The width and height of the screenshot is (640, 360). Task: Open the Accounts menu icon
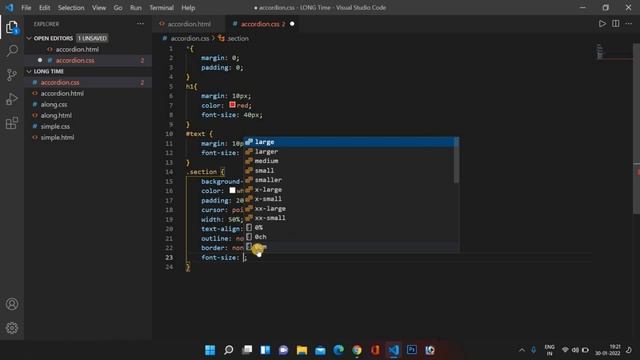coord(12,304)
